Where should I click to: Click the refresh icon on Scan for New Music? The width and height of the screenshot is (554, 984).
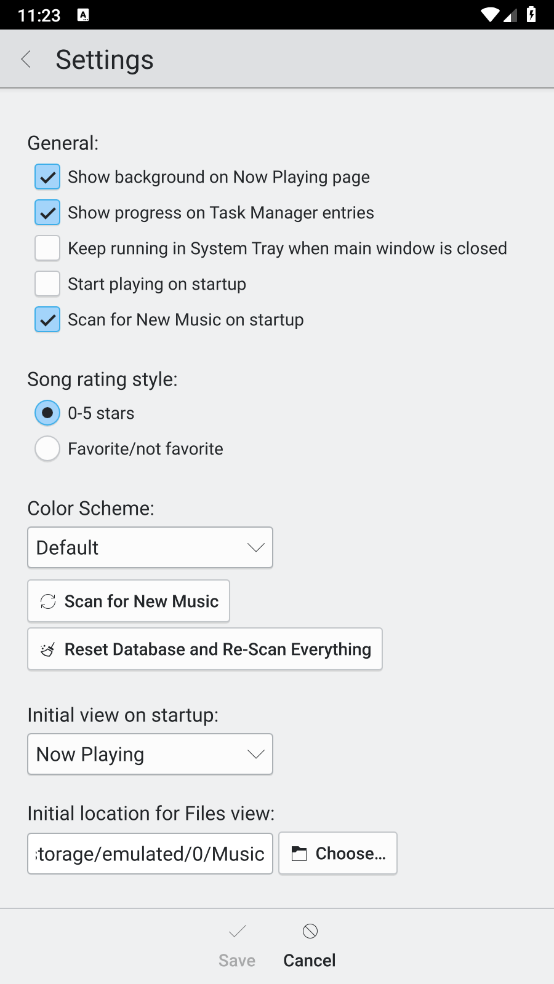[48, 601]
